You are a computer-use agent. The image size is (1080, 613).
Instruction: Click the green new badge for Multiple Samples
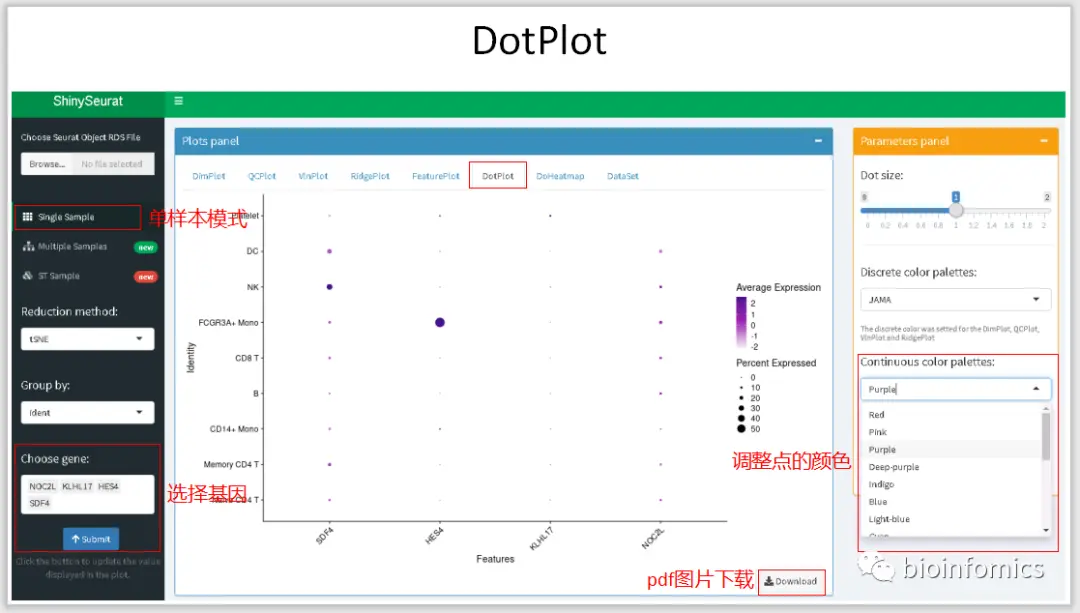(145, 247)
